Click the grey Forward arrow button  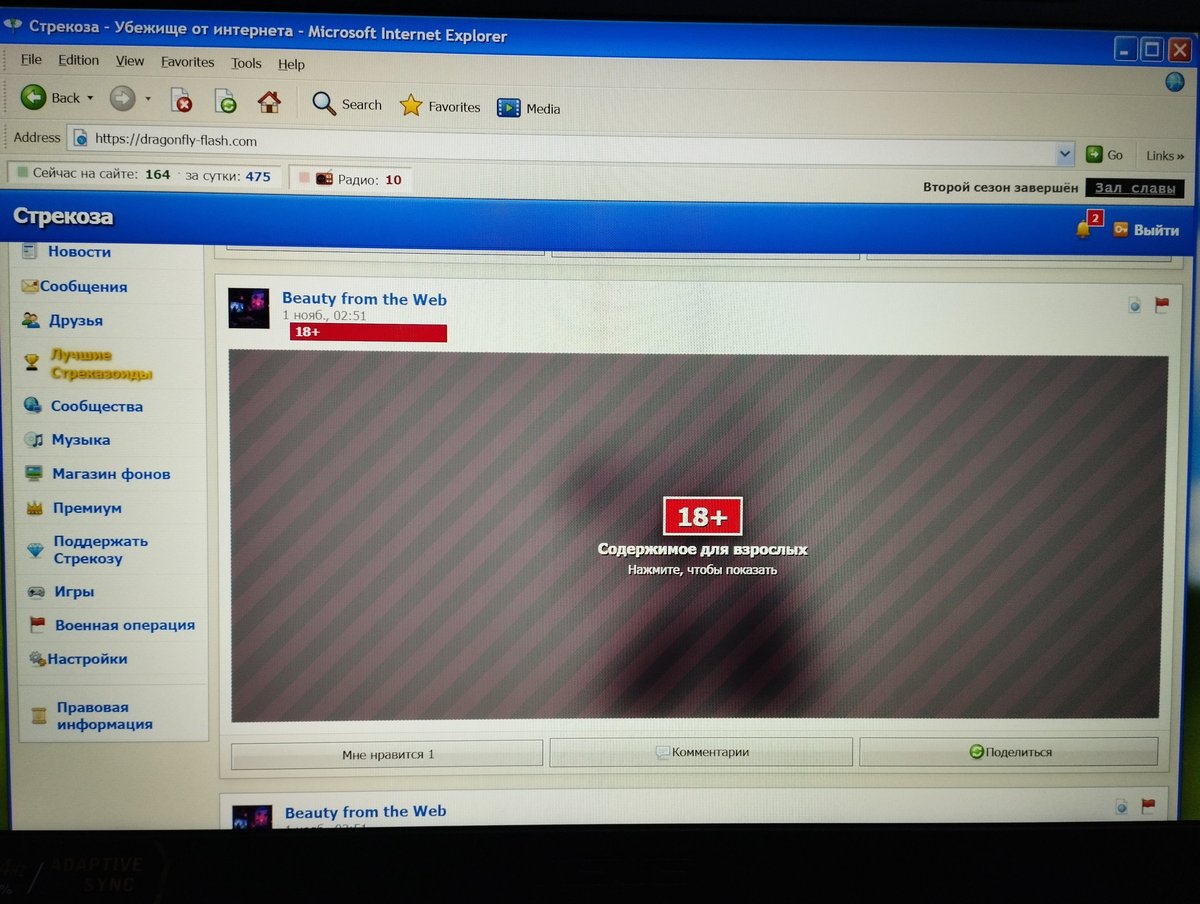122,98
